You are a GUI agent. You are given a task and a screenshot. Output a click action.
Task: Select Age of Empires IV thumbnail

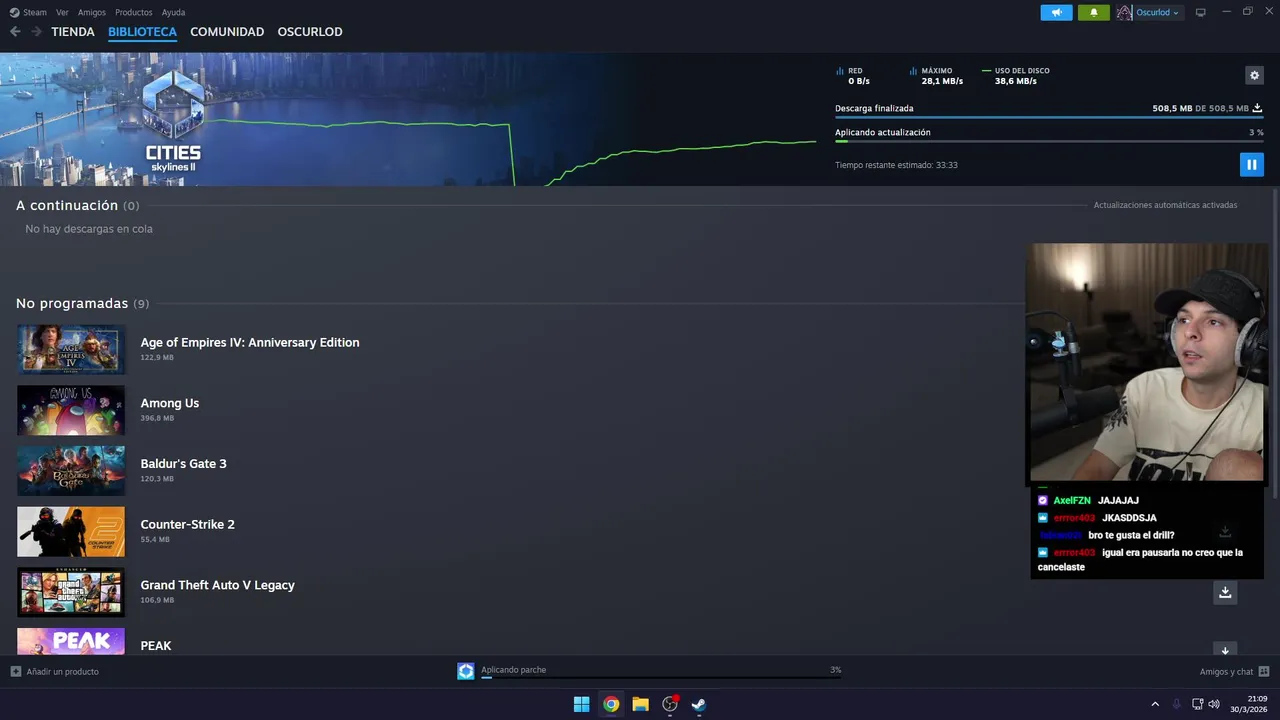tap(71, 349)
